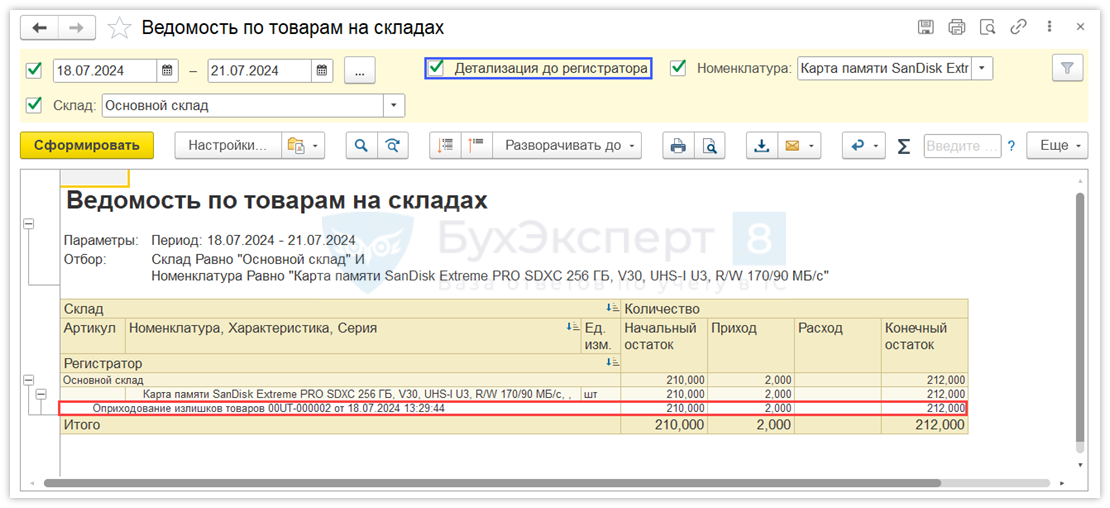This screenshot has width=1110, height=508.
Task: Click the Склад field Основной склад
Action: 243,106
